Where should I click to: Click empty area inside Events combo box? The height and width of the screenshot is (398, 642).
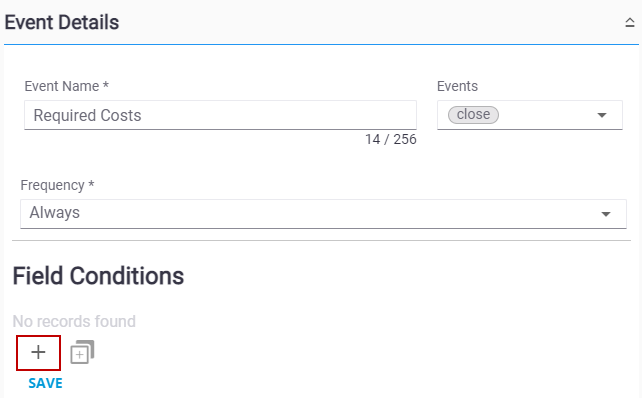pyautogui.click(x=547, y=115)
